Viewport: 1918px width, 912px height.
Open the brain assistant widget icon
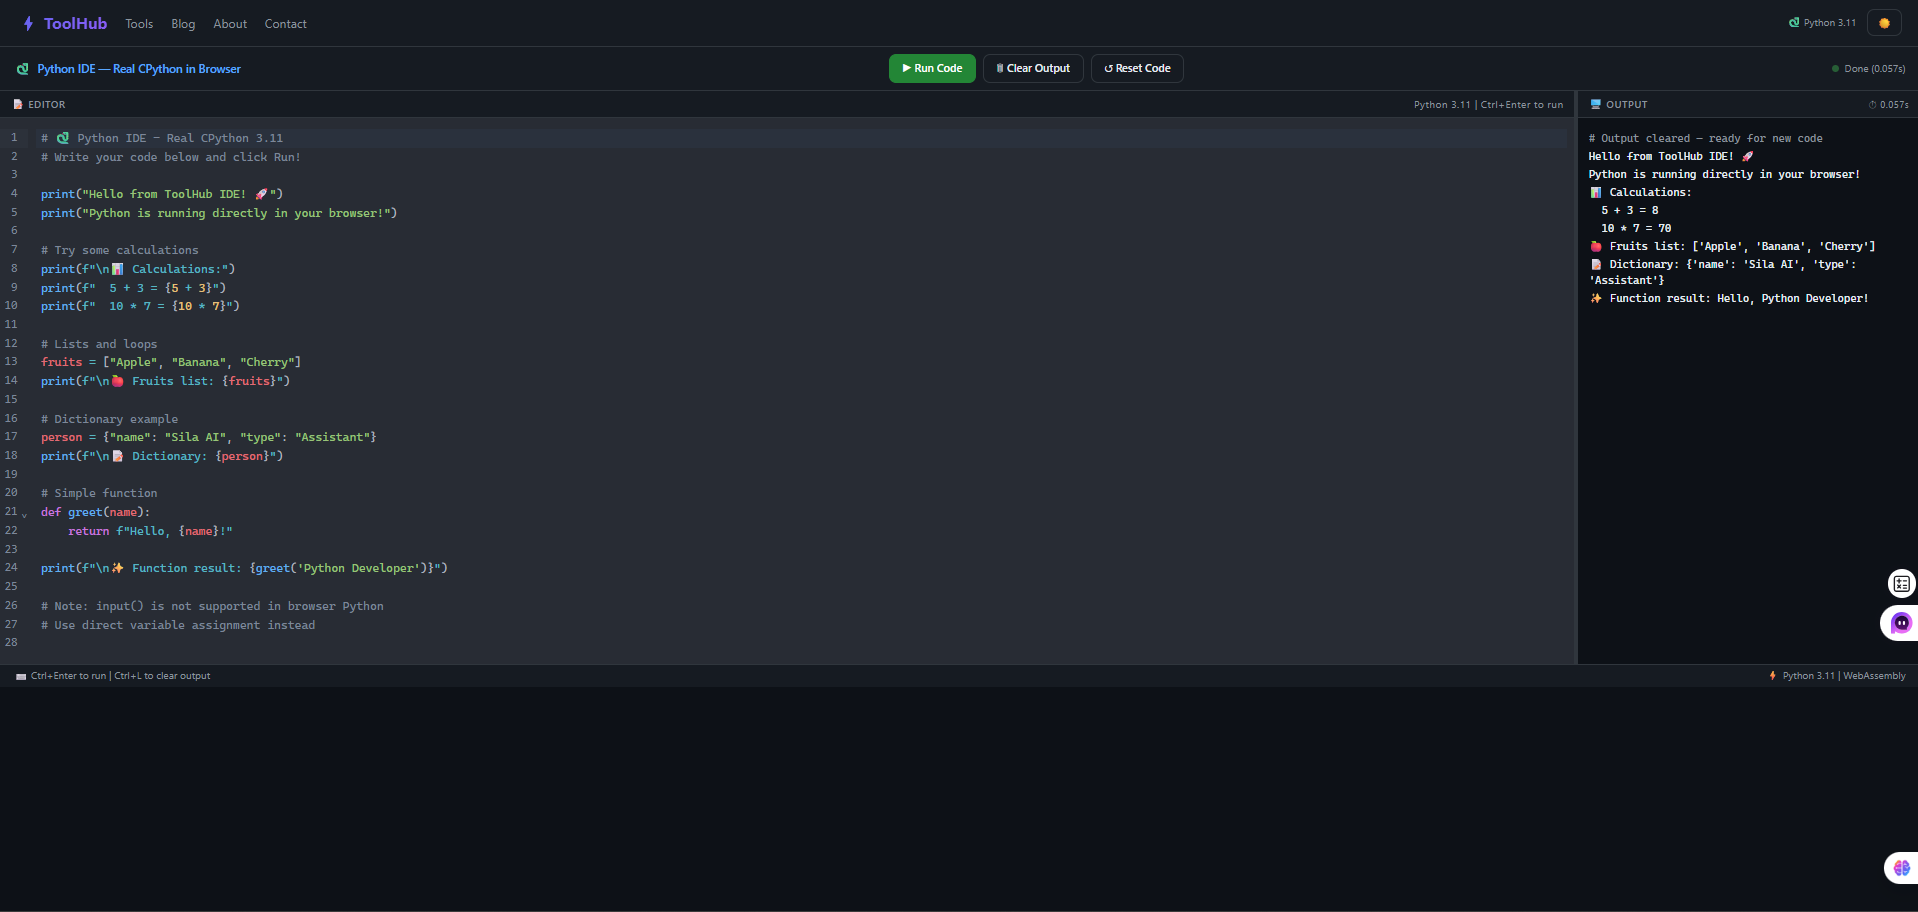click(x=1902, y=868)
